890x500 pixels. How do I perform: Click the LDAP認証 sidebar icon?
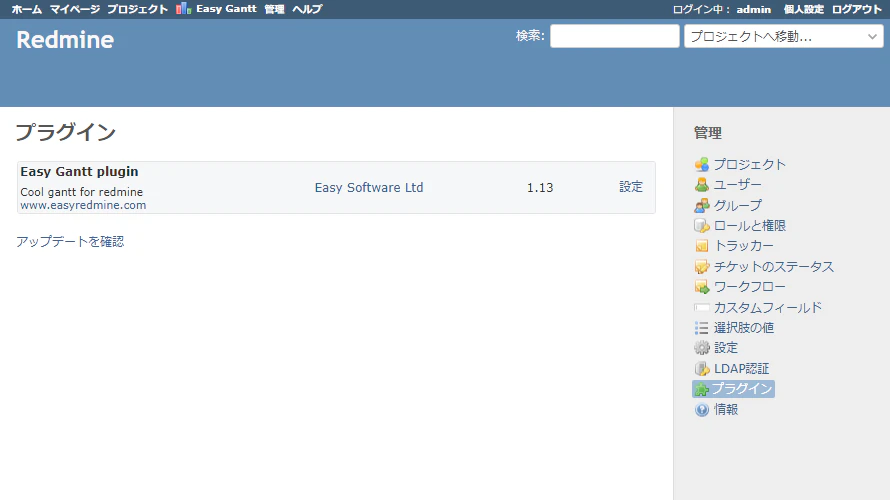click(x=702, y=369)
